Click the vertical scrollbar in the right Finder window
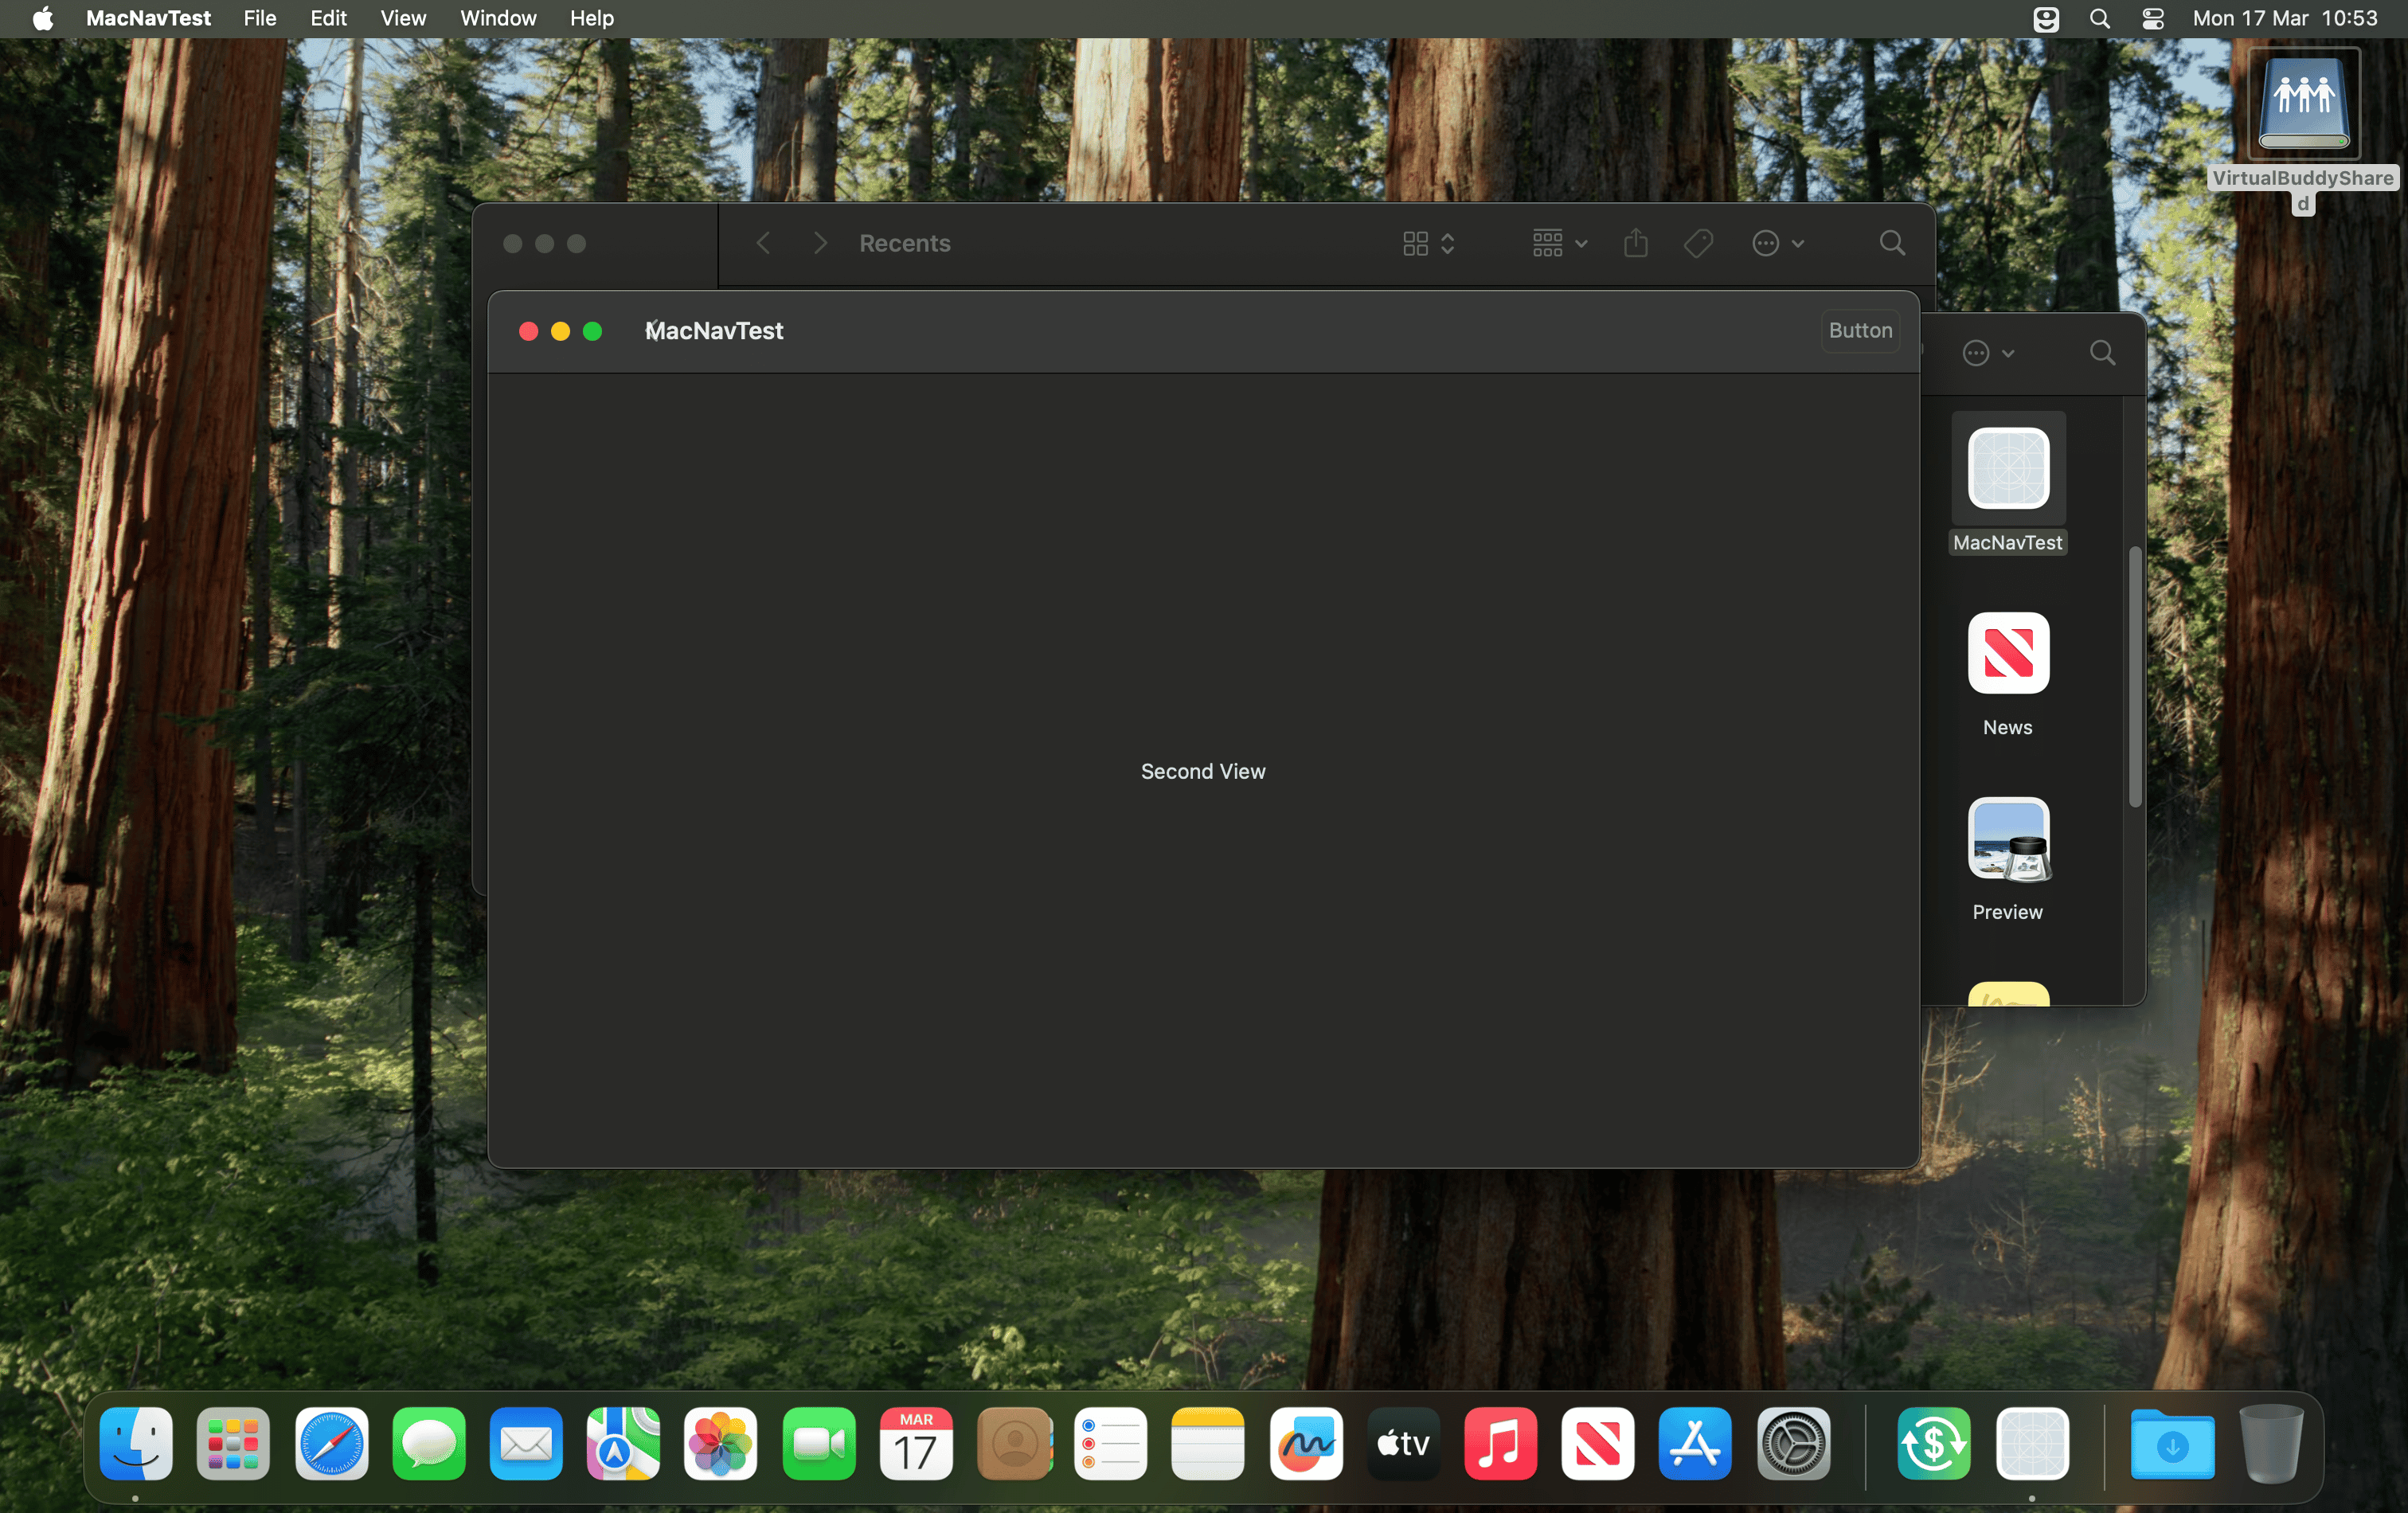This screenshot has width=2408, height=1513. pos(2134,677)
